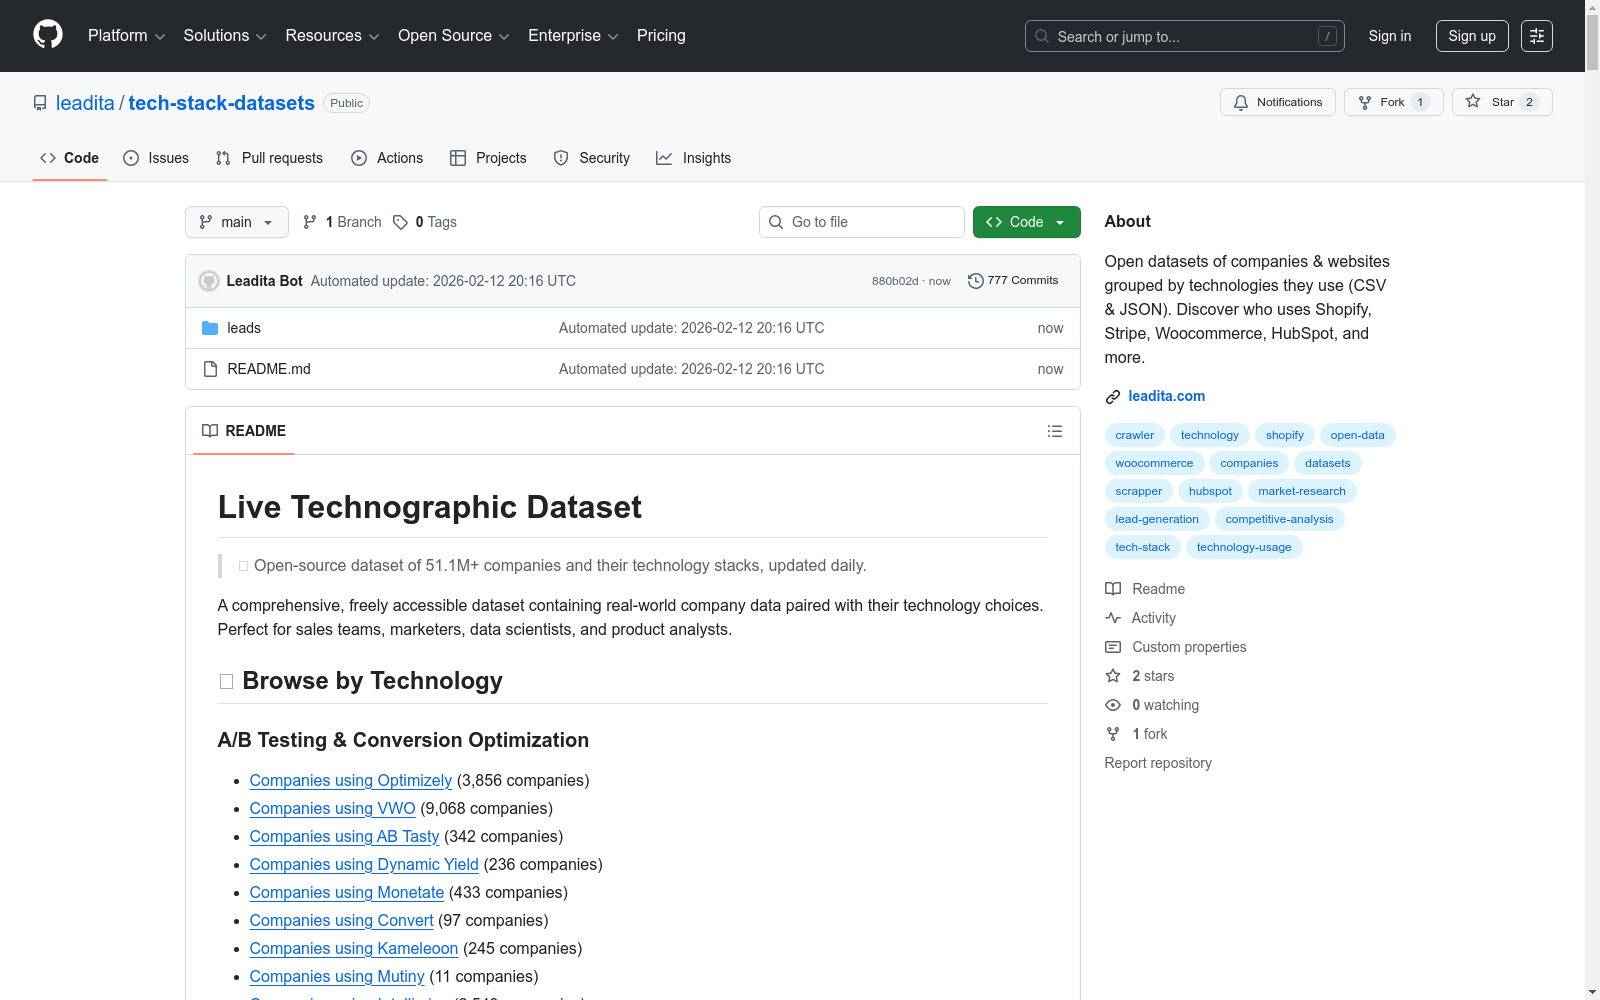The width and height of the screenshot is (1600, 1000).
Task: Open commit 880b02d link
Action: click(x=895, y=281)
